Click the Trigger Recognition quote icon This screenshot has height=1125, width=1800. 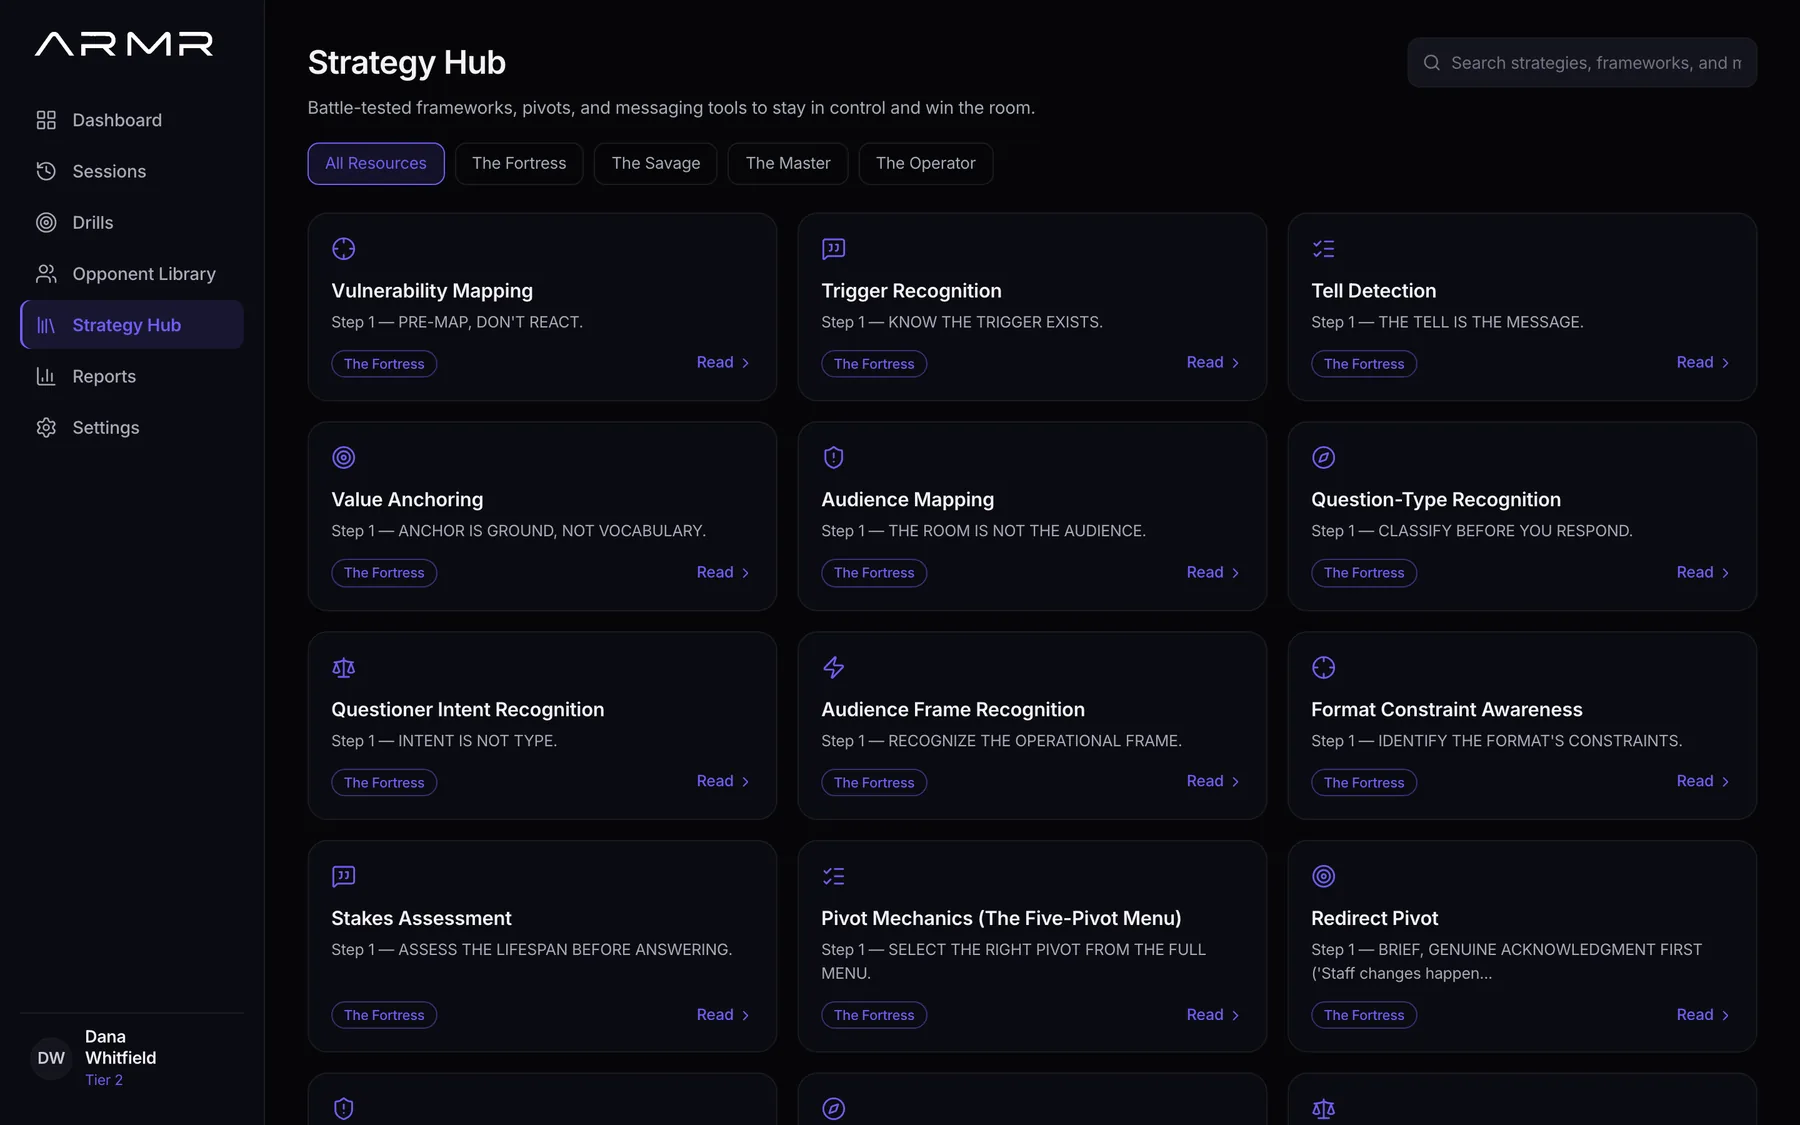pyautogui.click(x=834, y=249)
